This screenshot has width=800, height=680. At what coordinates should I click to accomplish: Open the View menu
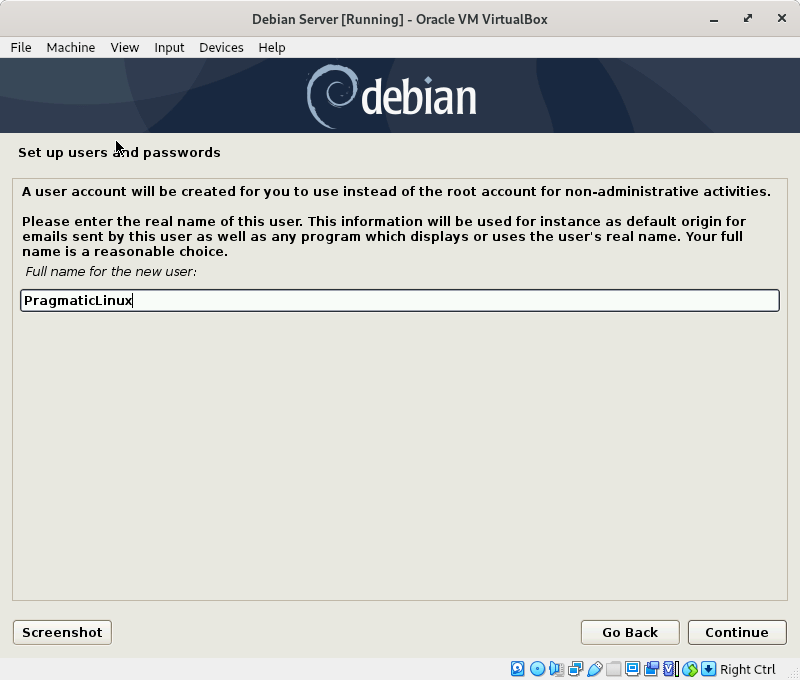(x=124, y=47)
